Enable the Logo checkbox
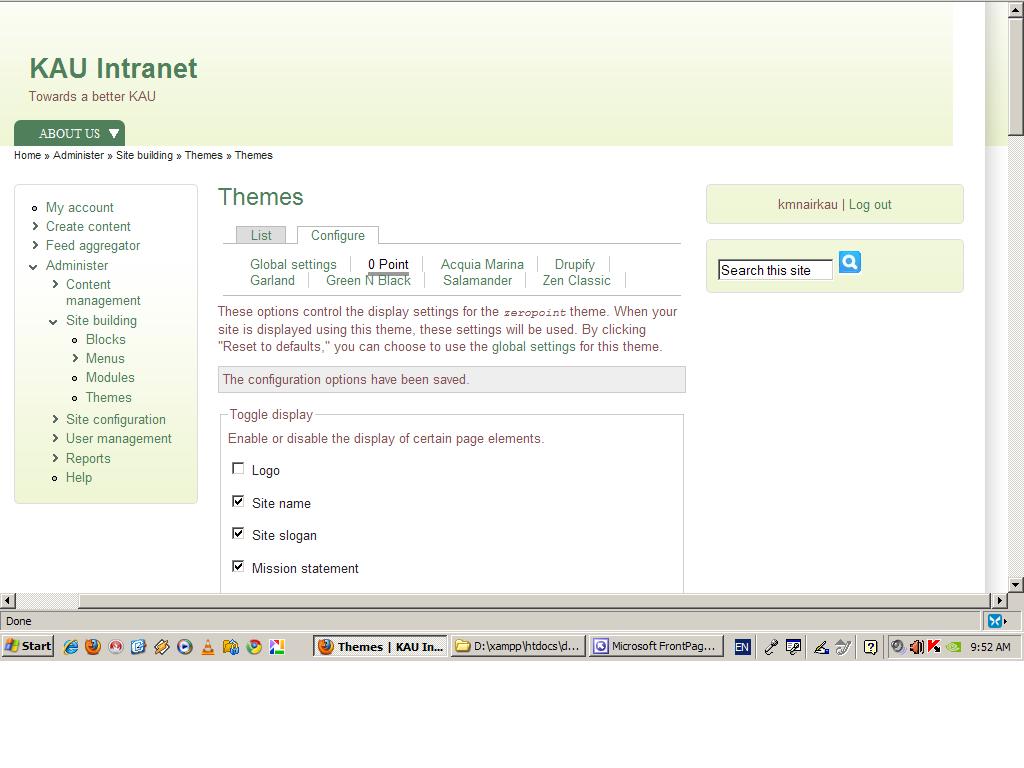Image resolution: width=1024 pixels, height=768 pixels. click(x=238, y=467)
